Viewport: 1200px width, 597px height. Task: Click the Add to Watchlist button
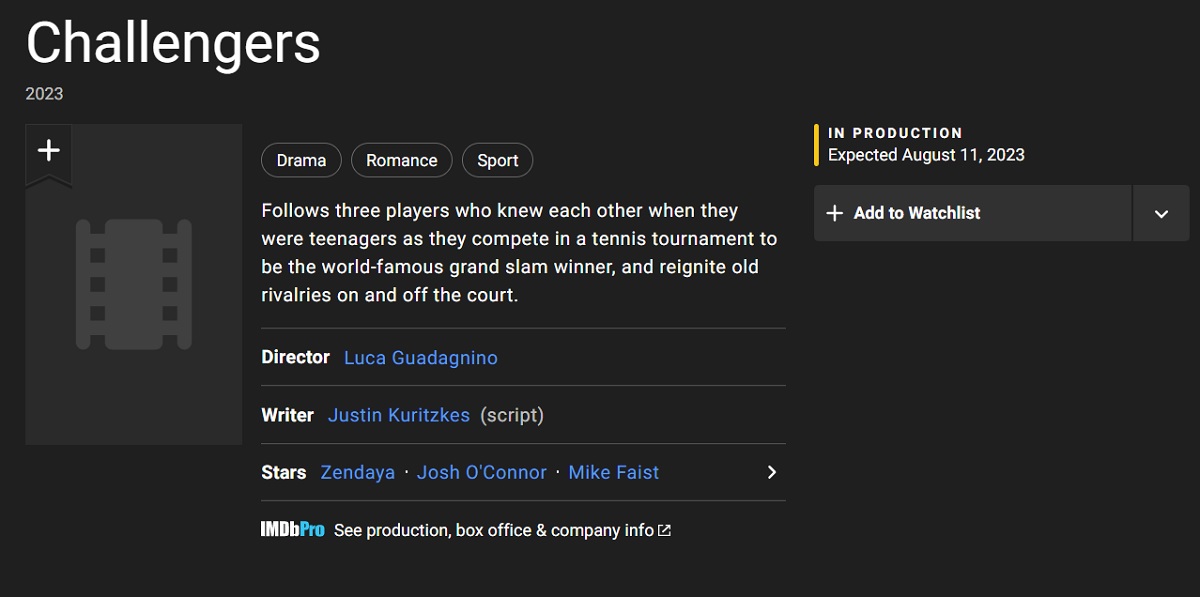click(x=973, y=213)
